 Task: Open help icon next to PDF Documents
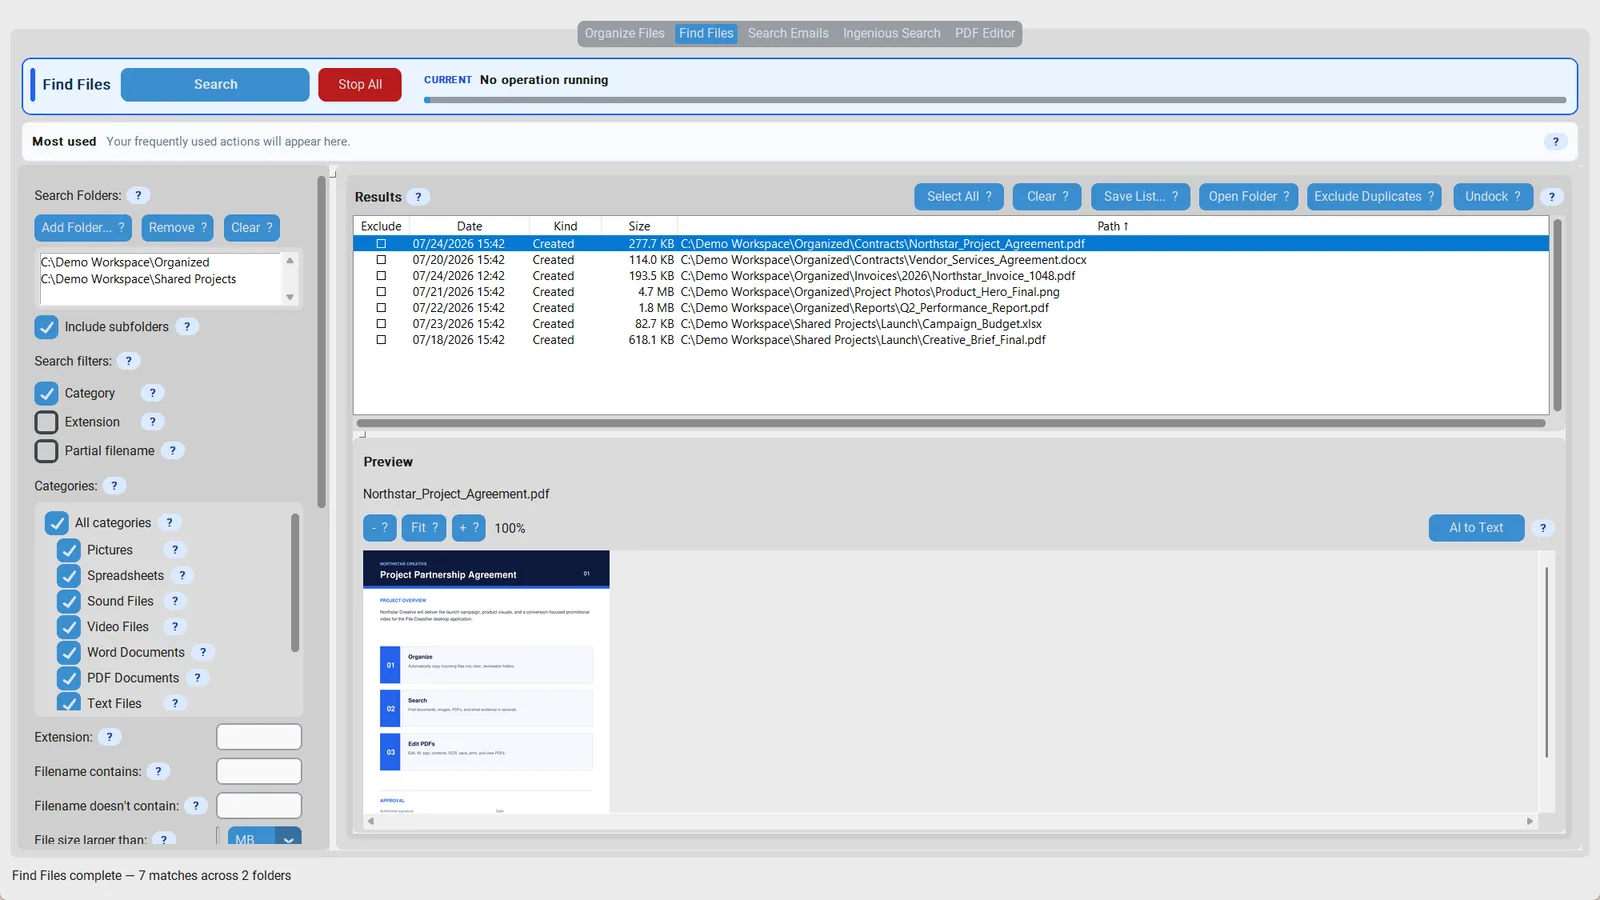click(x=198, y=677)
